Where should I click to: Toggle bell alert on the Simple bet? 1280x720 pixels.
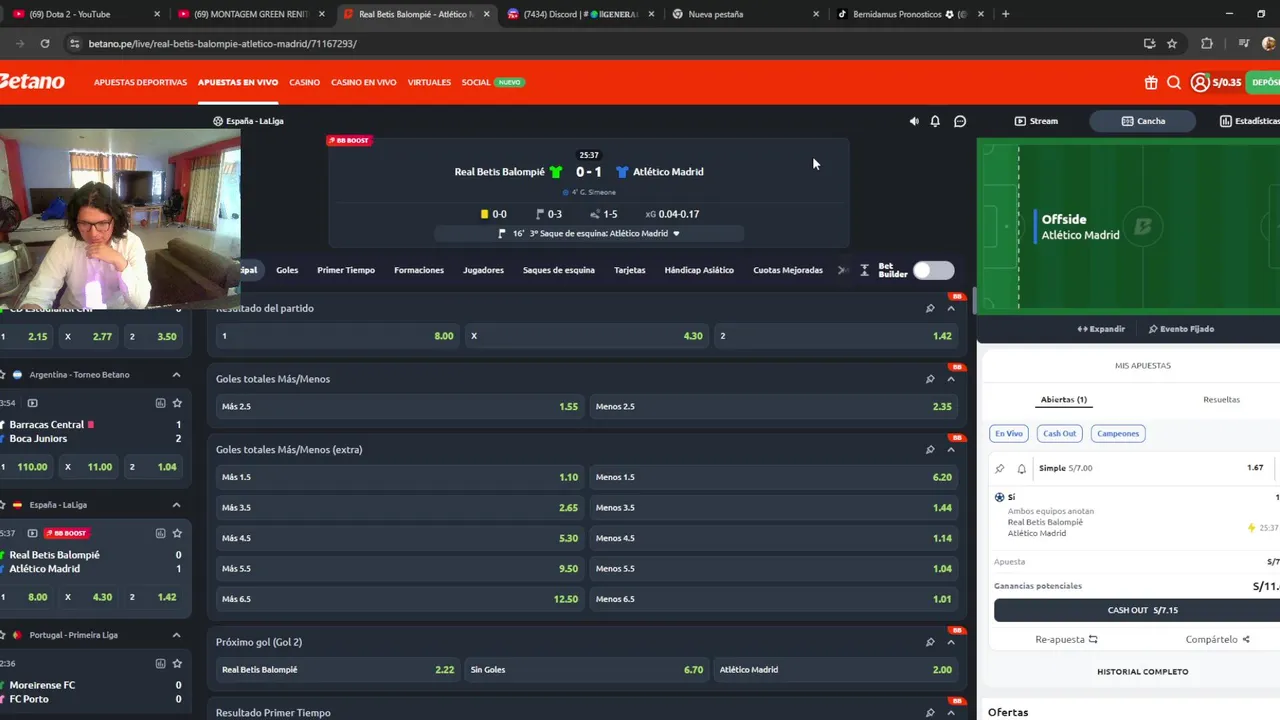[1022, 468]
